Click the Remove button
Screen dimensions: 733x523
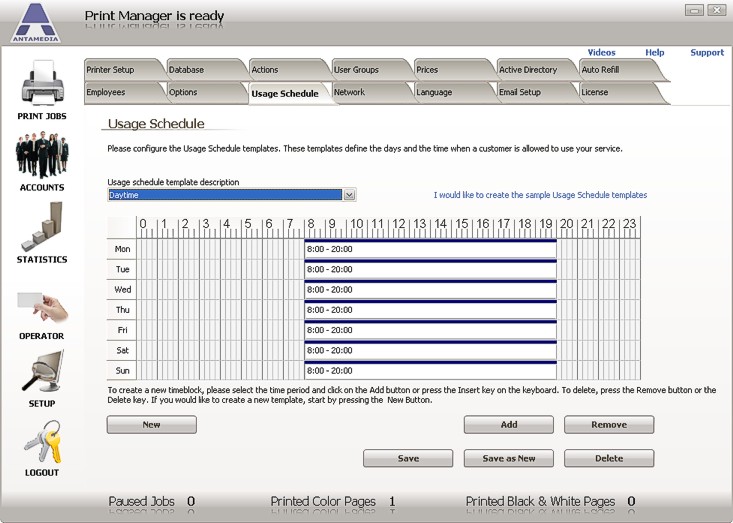(609, 424)
